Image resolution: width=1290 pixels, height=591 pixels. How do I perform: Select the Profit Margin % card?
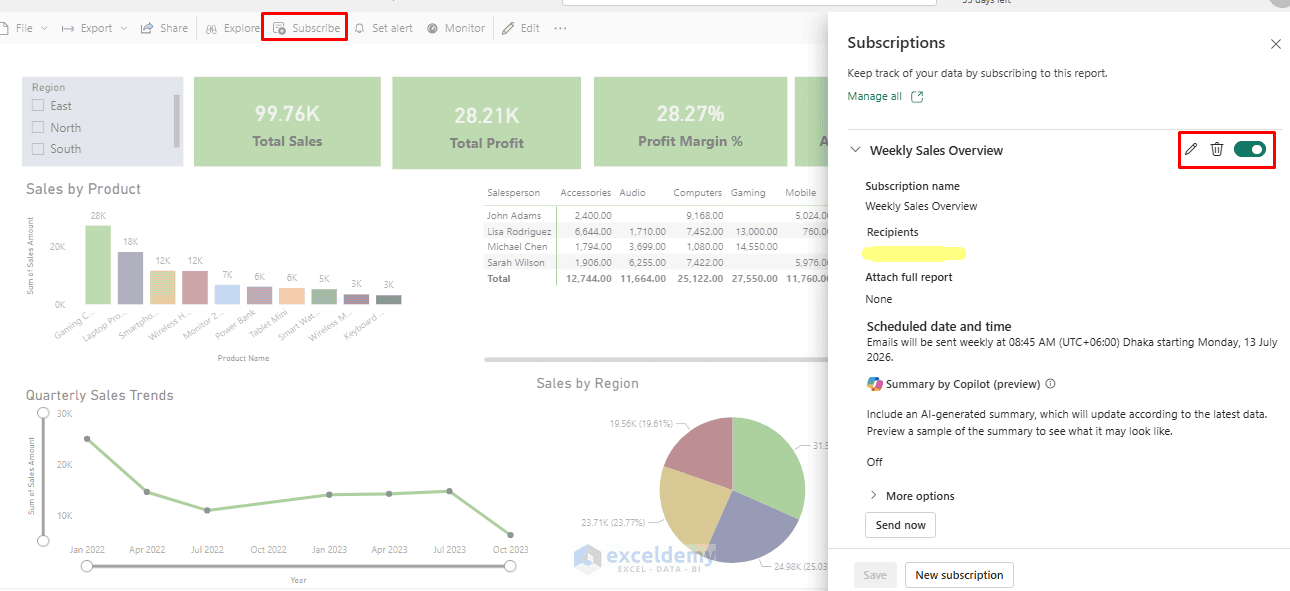(690, 122)
